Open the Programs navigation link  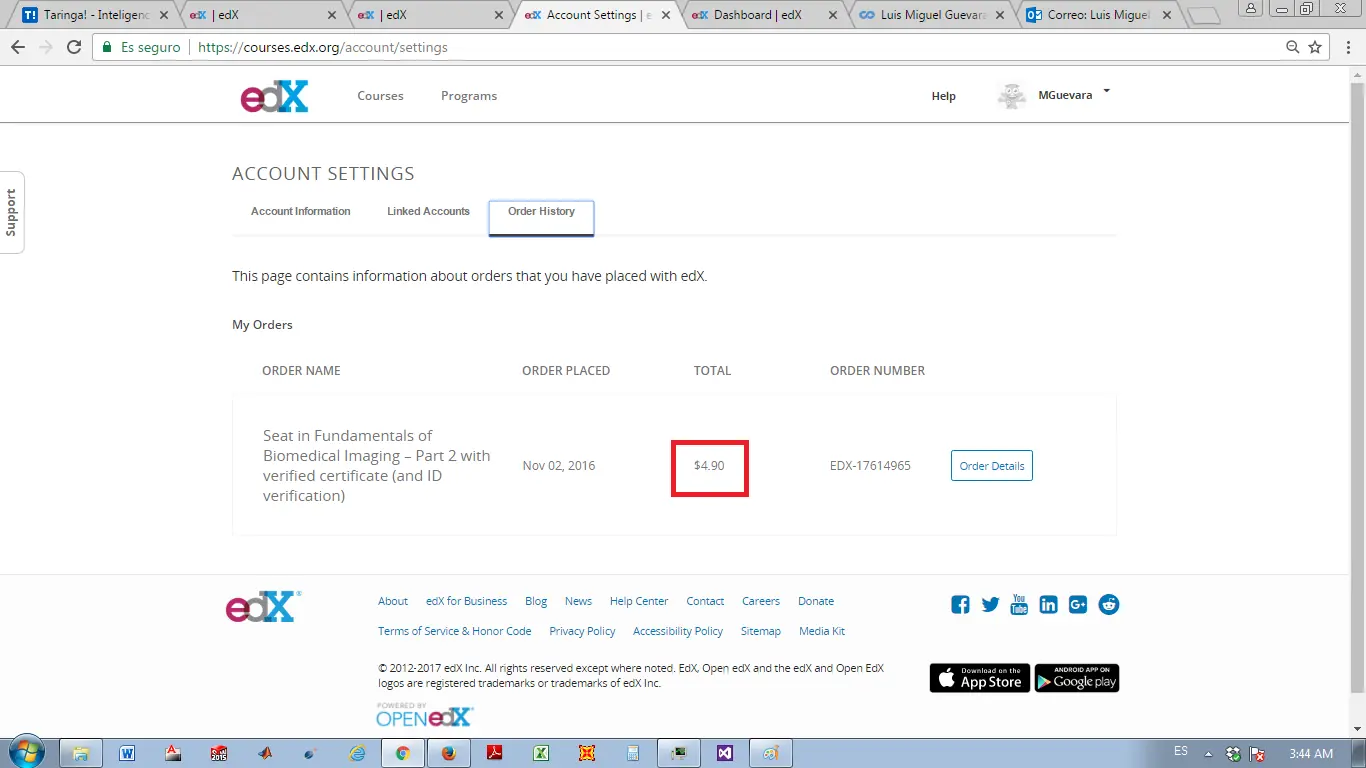[469, 96]
